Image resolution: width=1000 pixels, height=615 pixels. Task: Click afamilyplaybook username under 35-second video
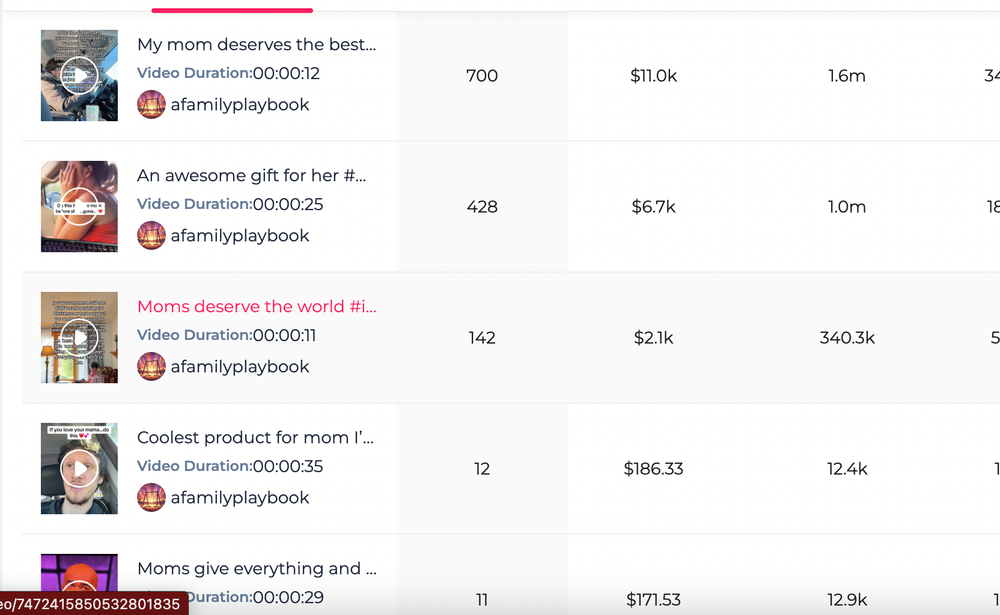coord(240,498)
